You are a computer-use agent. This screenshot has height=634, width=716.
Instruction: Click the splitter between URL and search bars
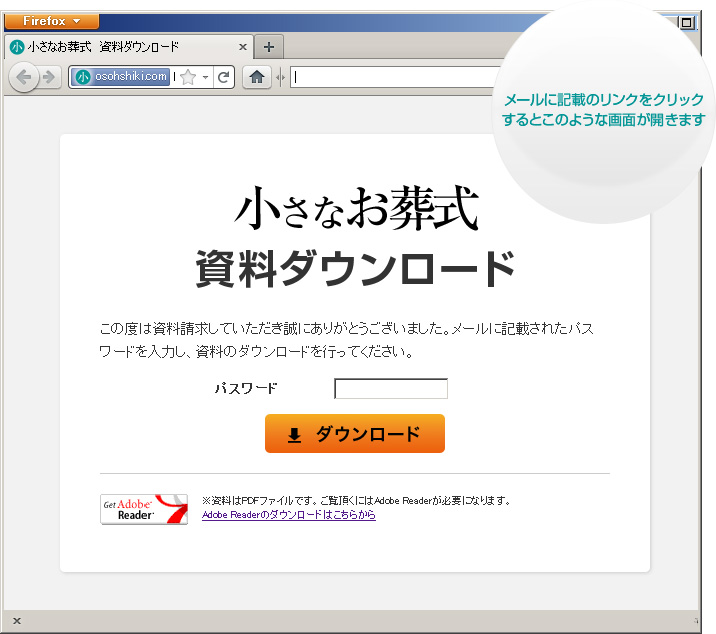[280, 78]
